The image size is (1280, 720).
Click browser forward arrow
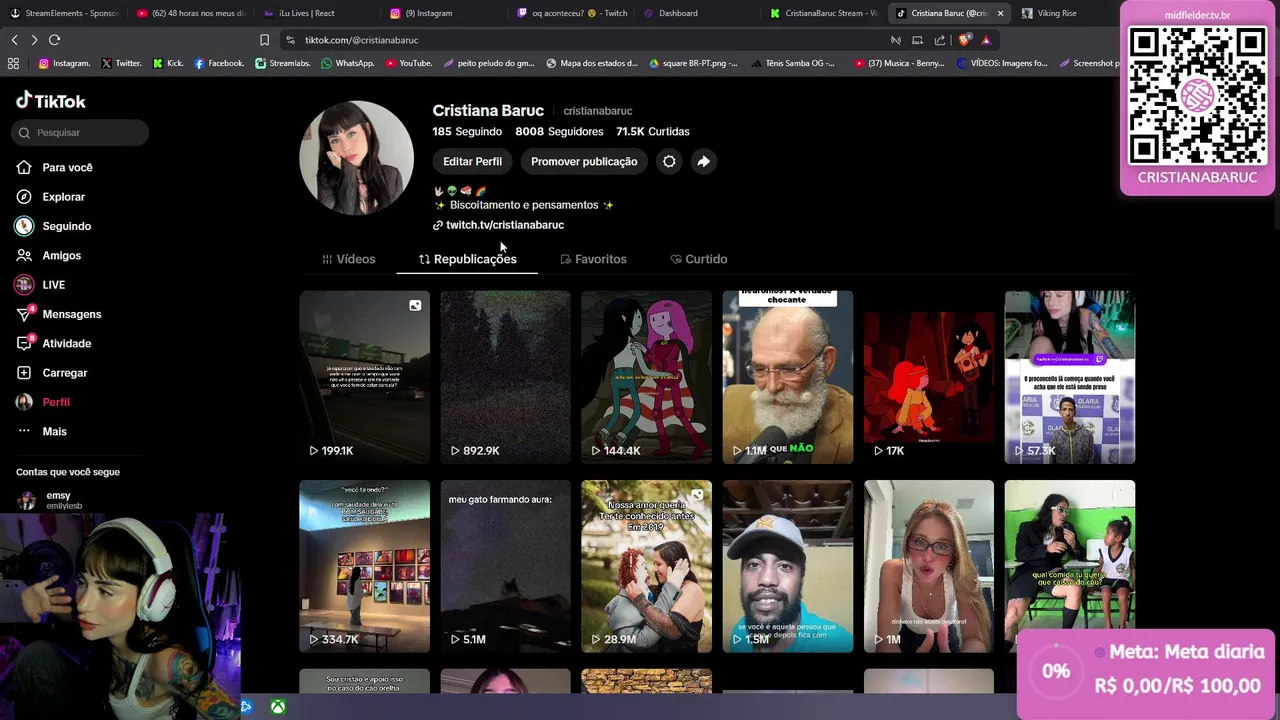pyautogui.click(x=34, y=40)
